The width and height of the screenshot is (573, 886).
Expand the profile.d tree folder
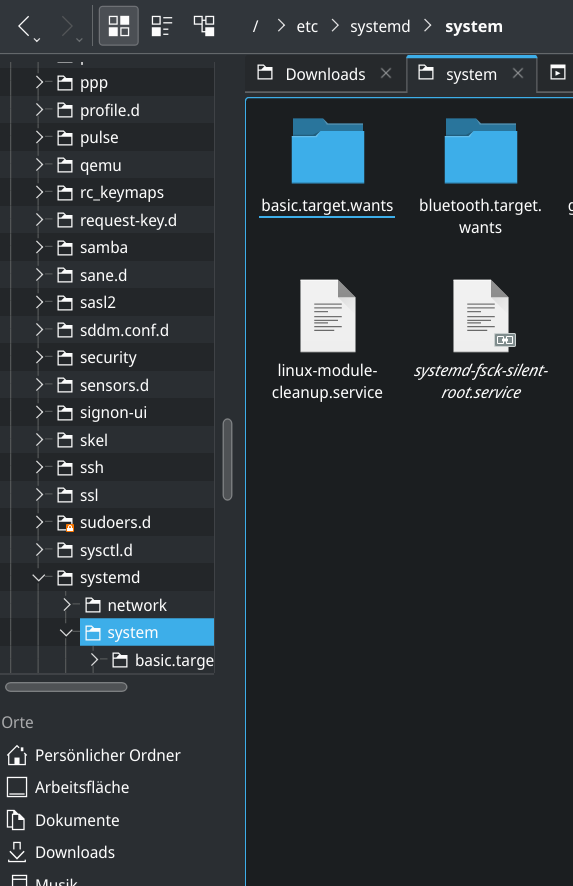point(39,110)
